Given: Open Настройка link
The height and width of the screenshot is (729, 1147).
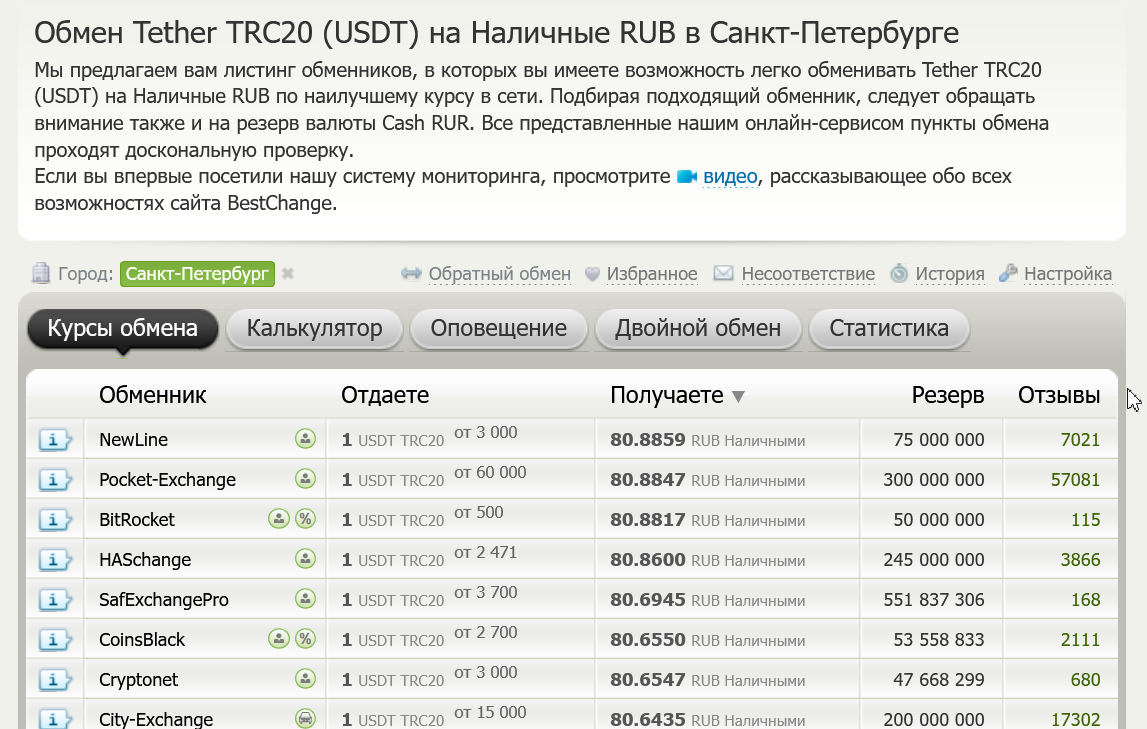Looking at the screenshot, I should coord(1068,273).
